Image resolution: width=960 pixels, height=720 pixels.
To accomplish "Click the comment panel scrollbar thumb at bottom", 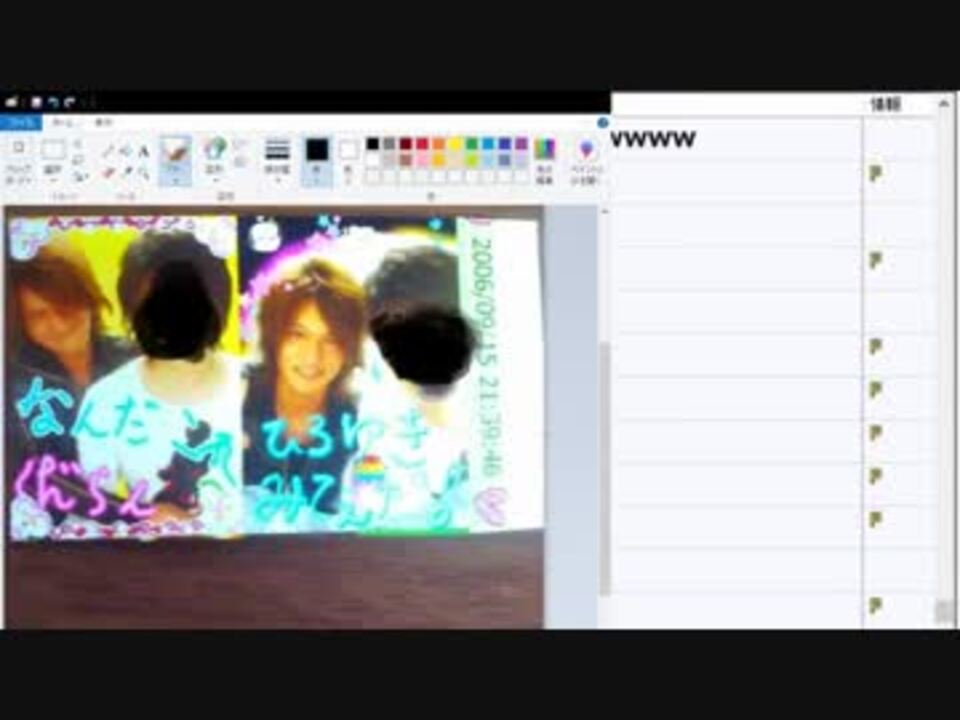I will click(944, 611).
